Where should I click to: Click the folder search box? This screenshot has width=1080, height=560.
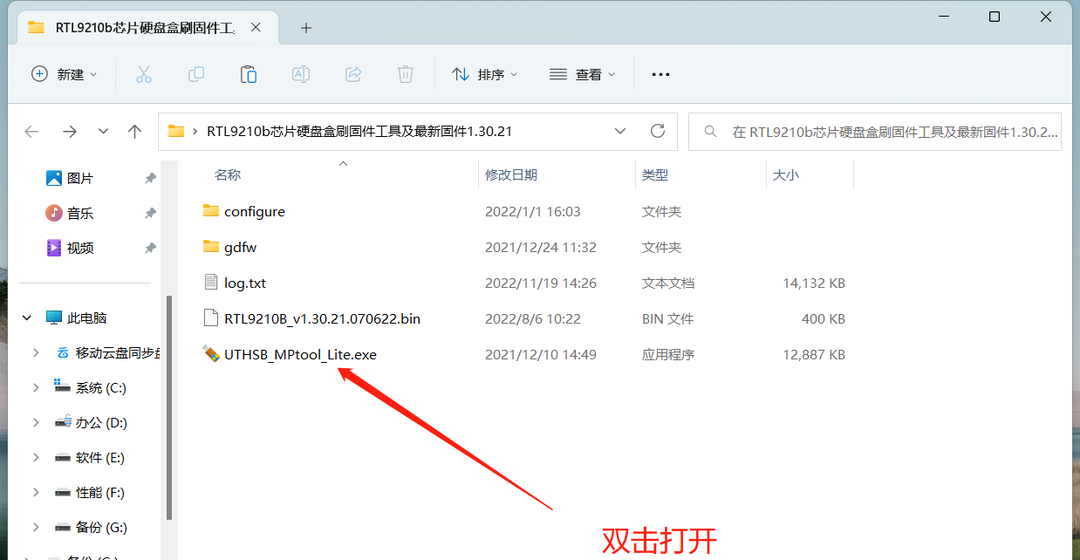(875, 132)
